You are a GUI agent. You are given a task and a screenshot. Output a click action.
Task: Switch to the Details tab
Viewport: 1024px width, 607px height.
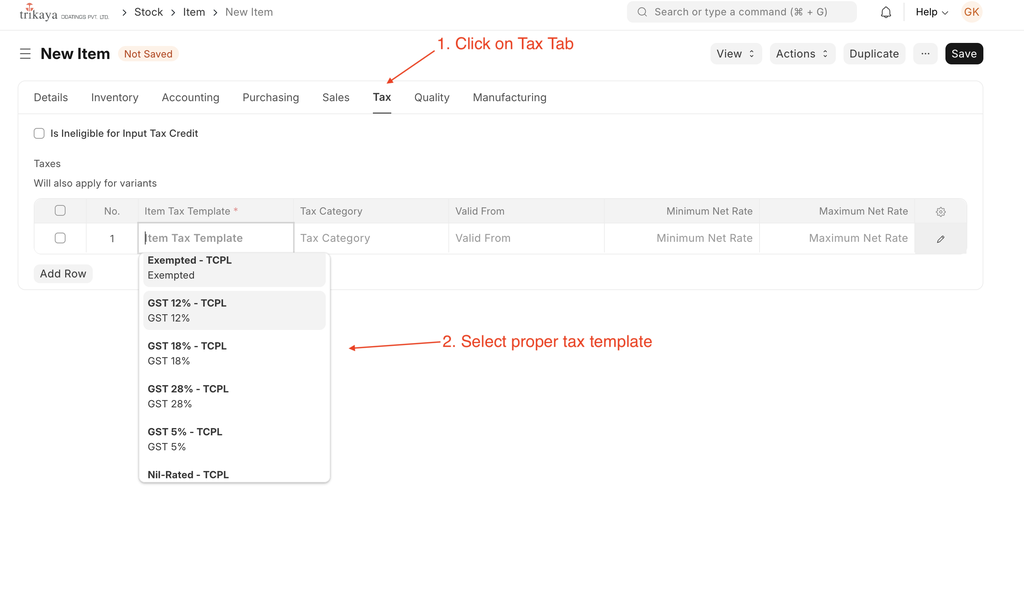(x=51, y=97)
